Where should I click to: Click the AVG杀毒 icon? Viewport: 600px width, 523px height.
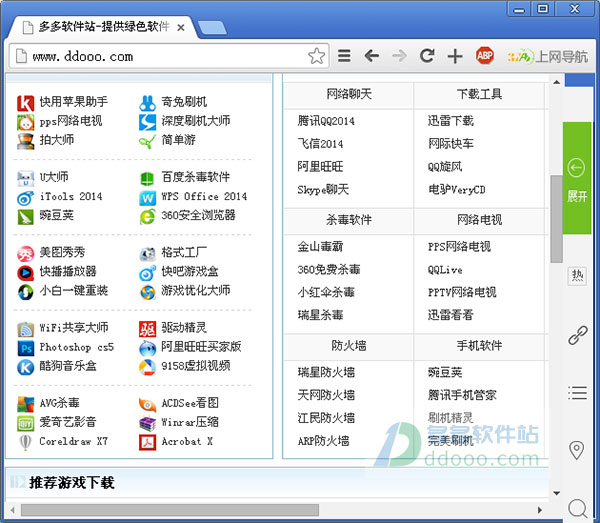(25, 404)
